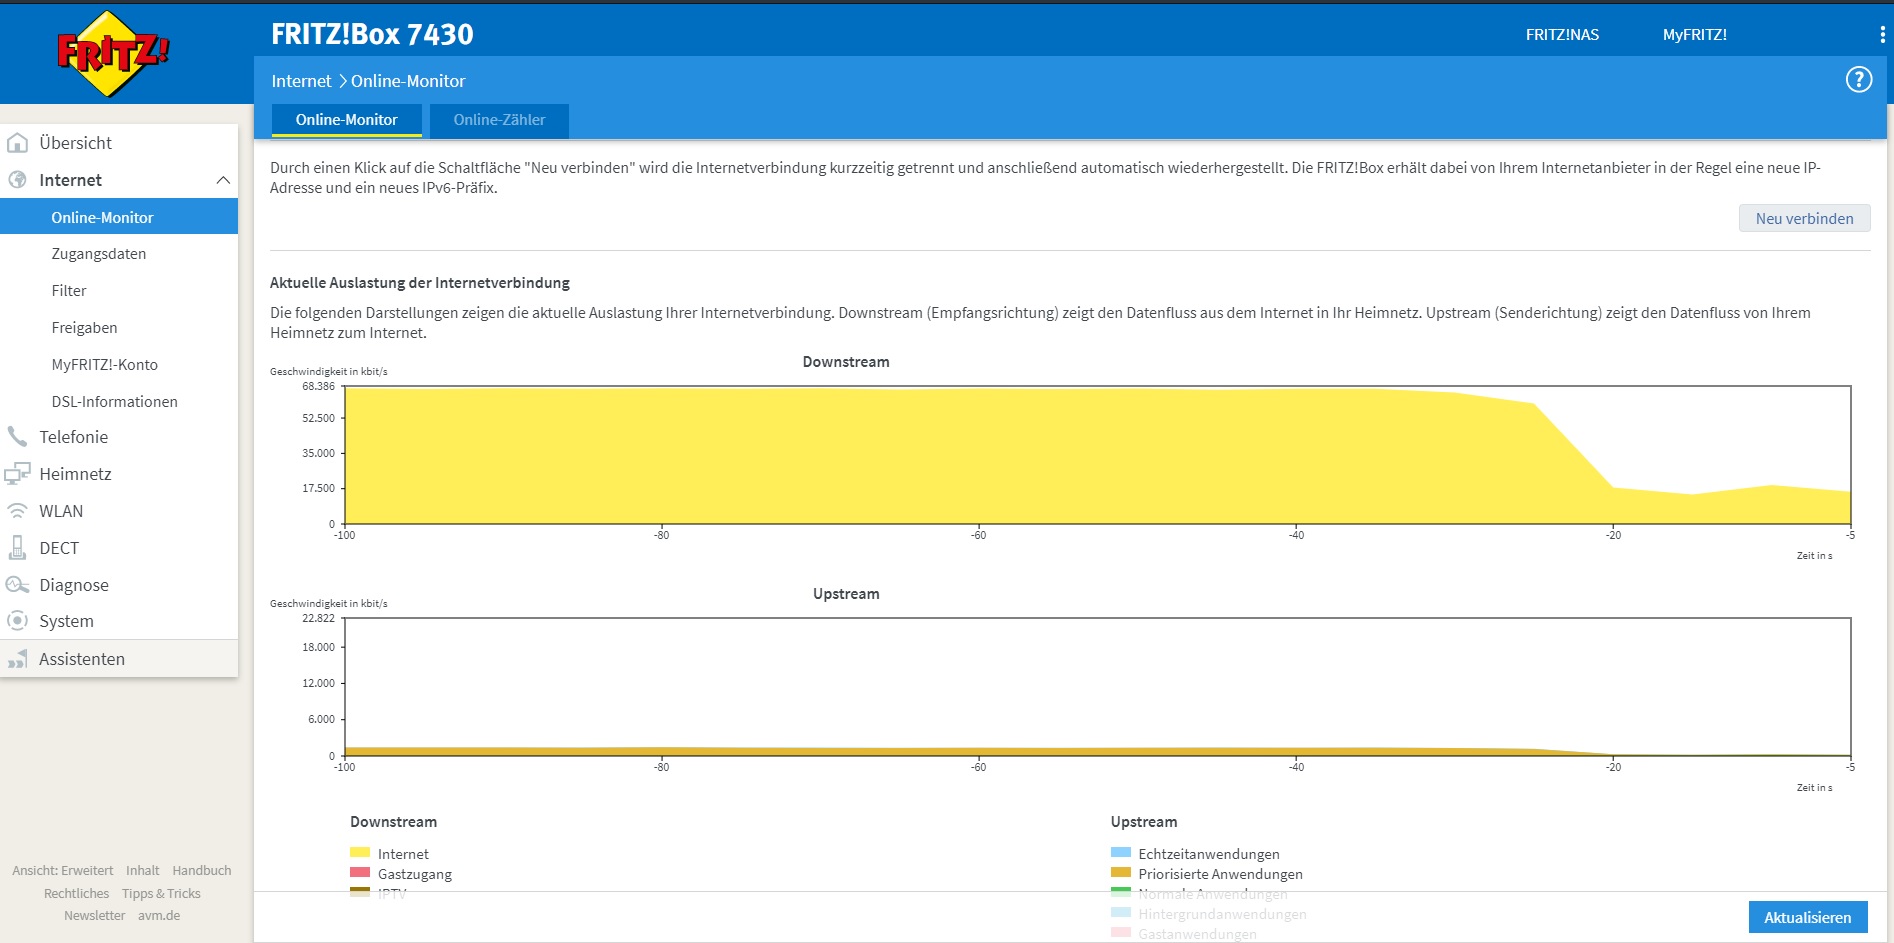Click the yellow Internet legend swatch
The width and height of the screenshot is (1894, 943).
(360, 853)
